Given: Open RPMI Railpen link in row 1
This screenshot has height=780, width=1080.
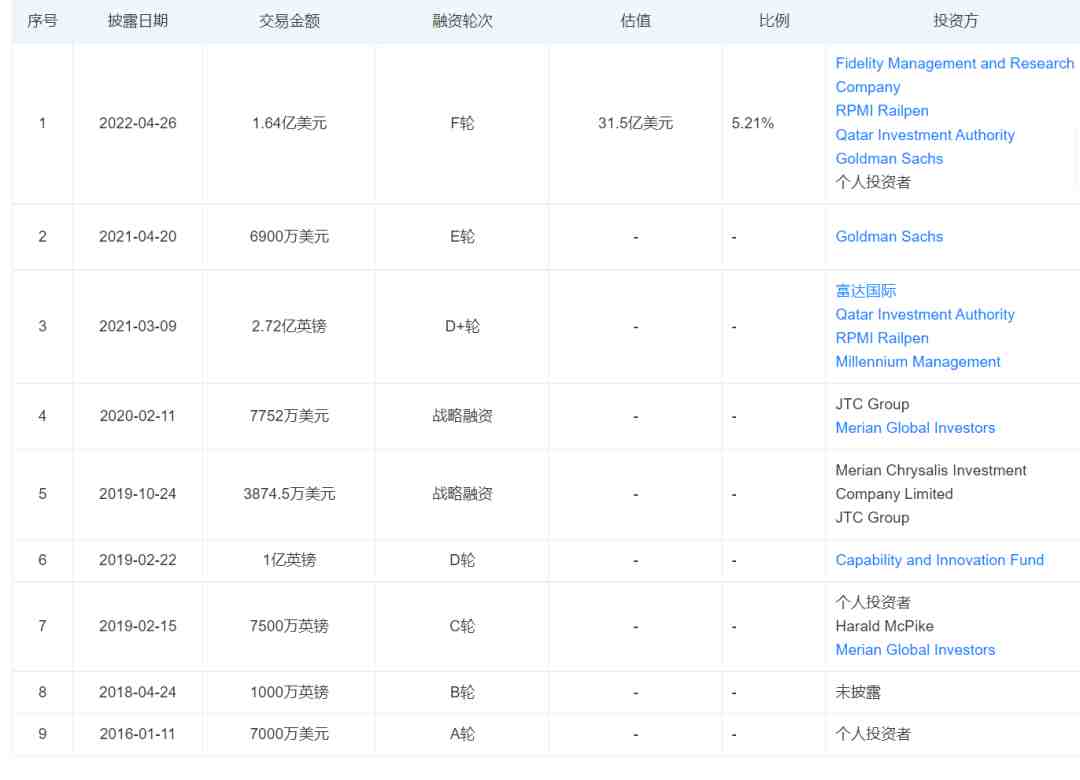Looking at the screenshot, I should tap(882, 111).
